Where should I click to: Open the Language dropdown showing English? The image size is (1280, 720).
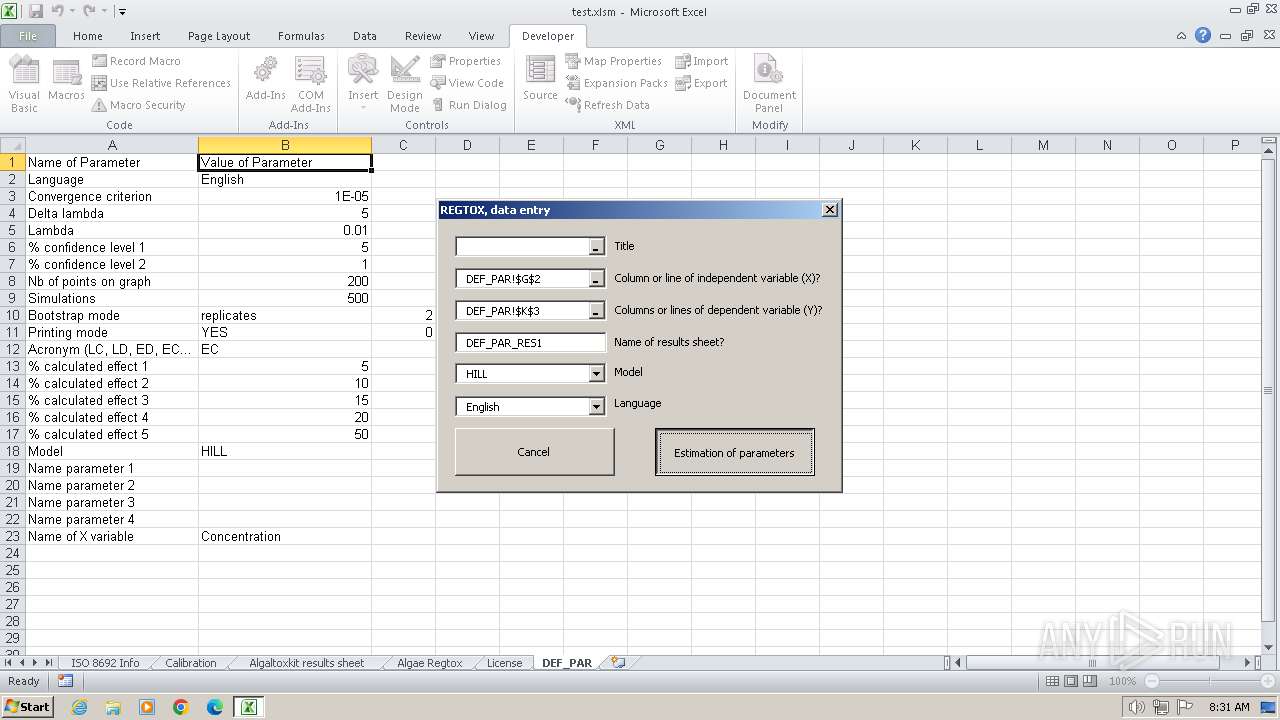tap(596, 407)
